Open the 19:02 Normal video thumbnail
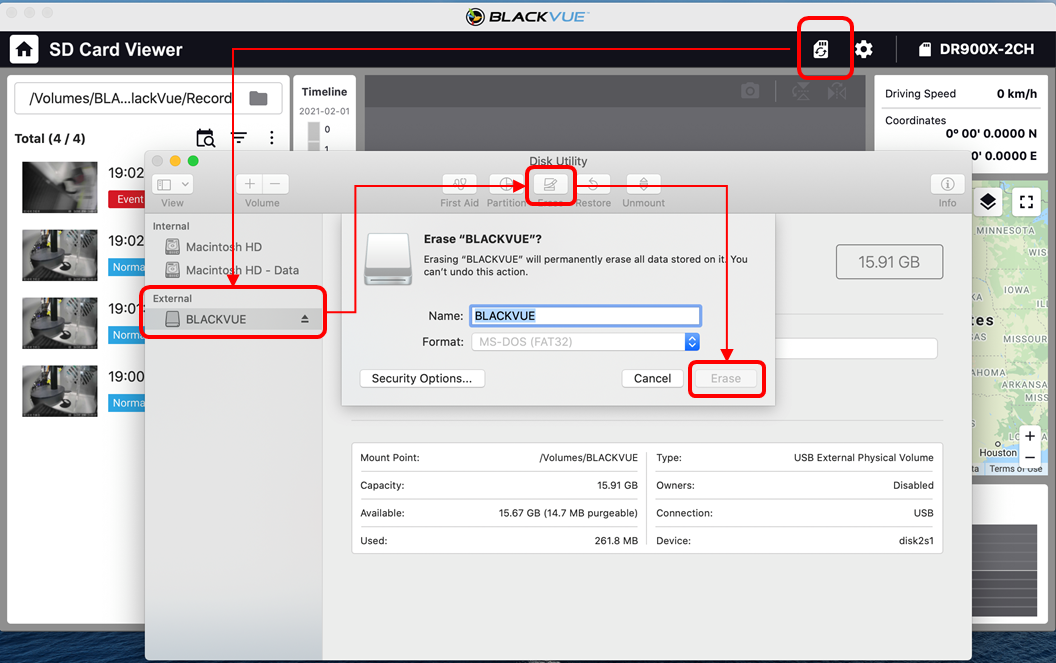 point(59,255)
